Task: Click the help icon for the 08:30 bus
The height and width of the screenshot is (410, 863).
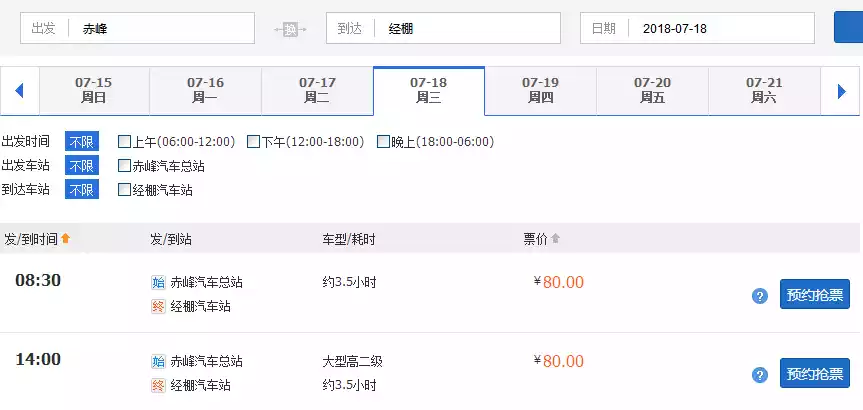Action: [x=760, y=296]
